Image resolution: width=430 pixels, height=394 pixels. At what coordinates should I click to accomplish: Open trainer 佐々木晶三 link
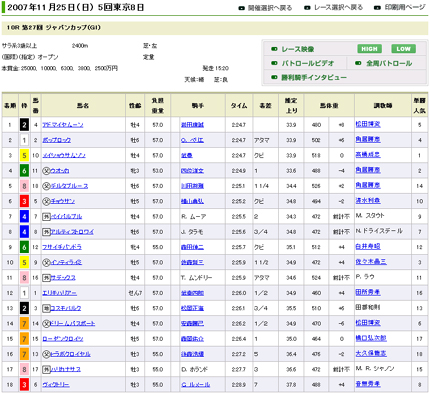pos(371,262)
